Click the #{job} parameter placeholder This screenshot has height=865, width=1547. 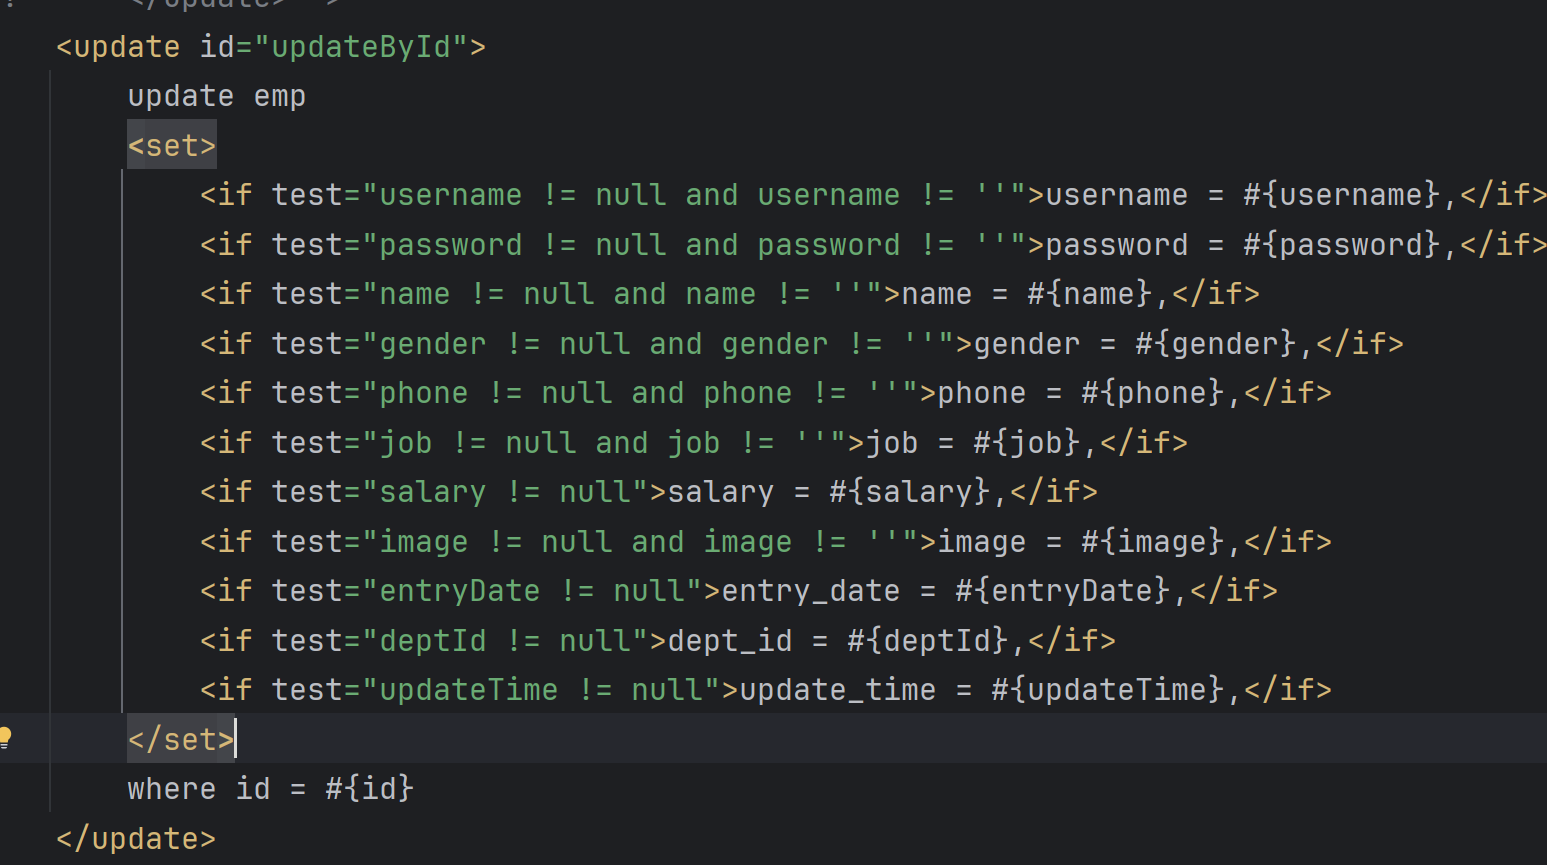click(x=1026, y=443)
